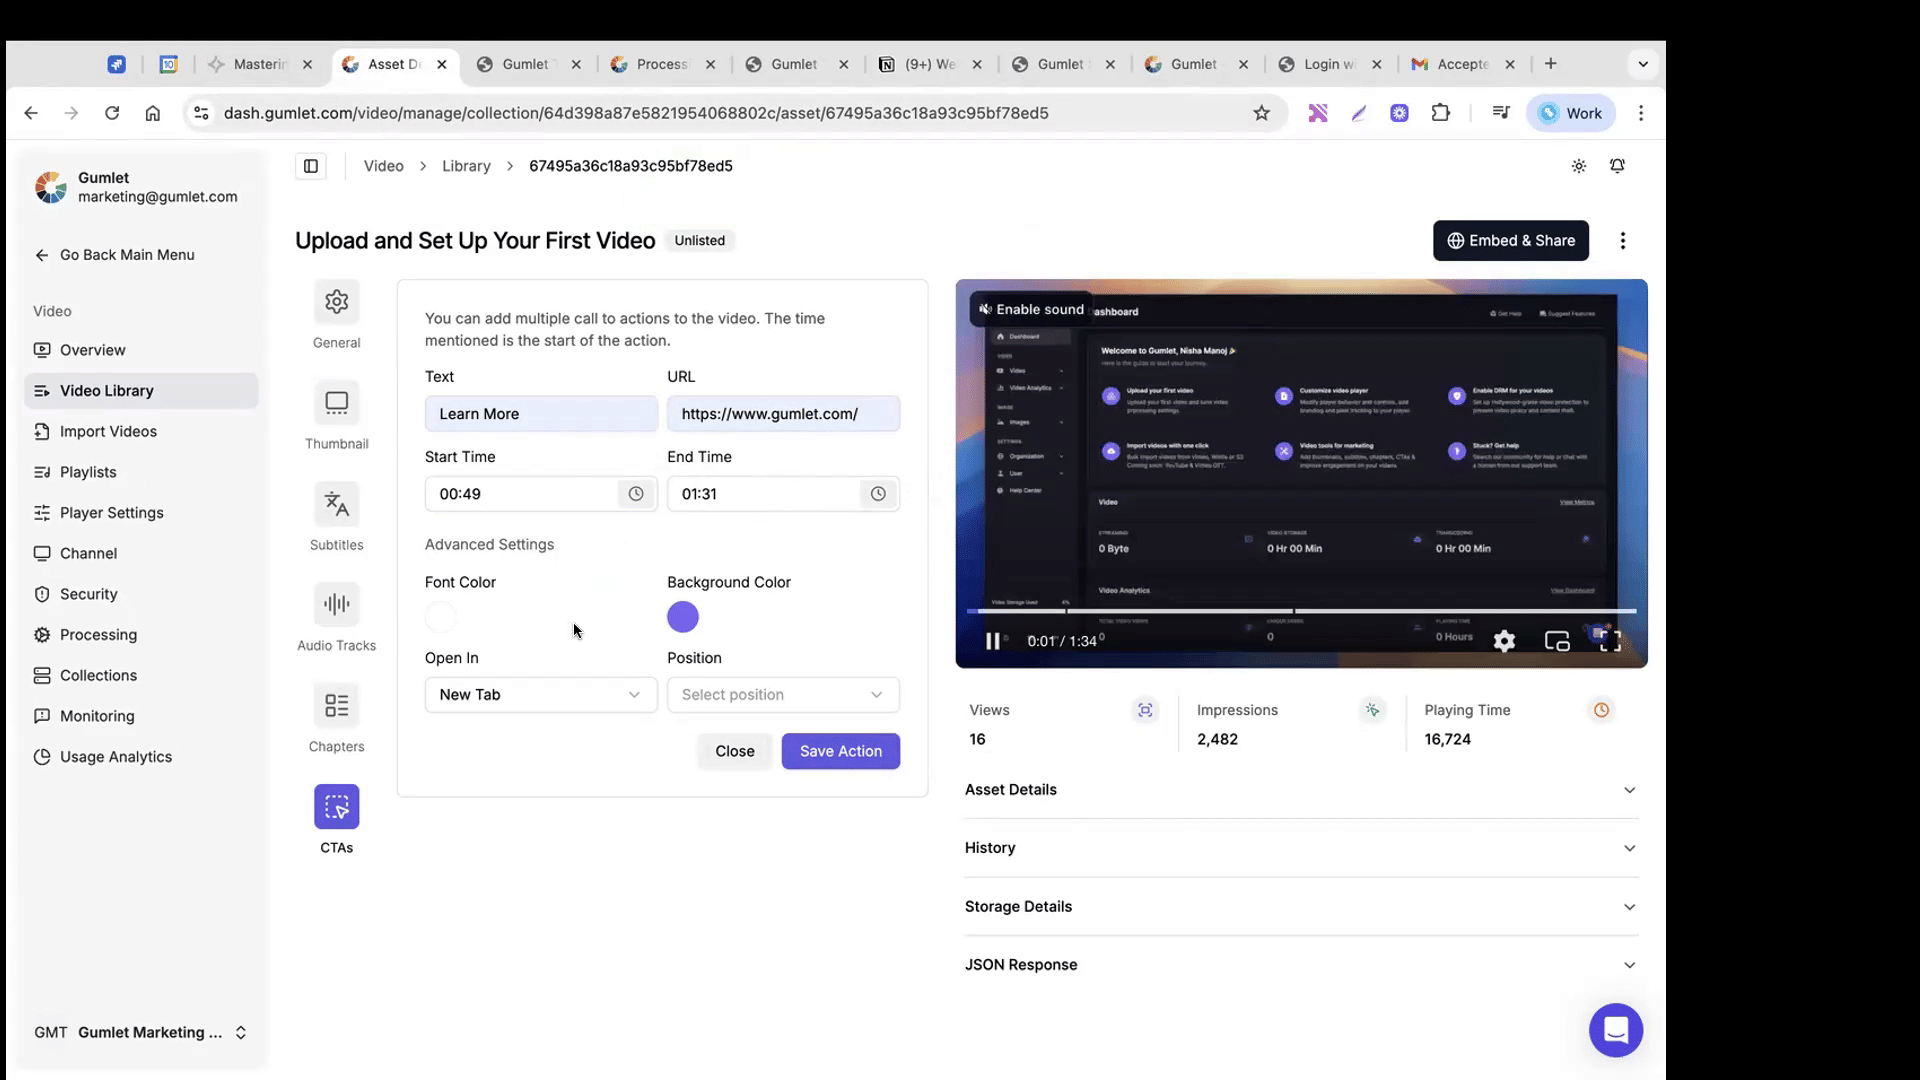The image size is (1920, 1080).
Task: Toggle the light/dark theme icon
Action: [x=1578, y=166]
